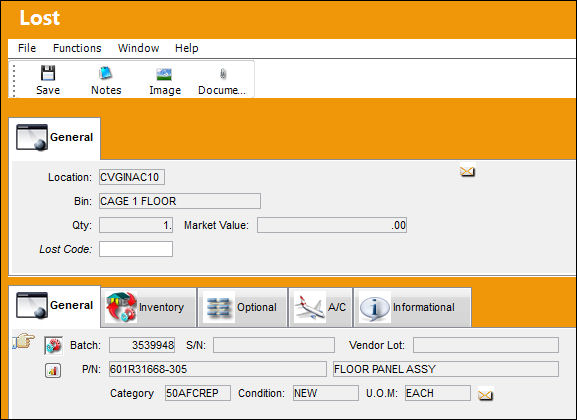The image size is (577, 420).
Task: Click the Qty field
Action: [136, 225]
